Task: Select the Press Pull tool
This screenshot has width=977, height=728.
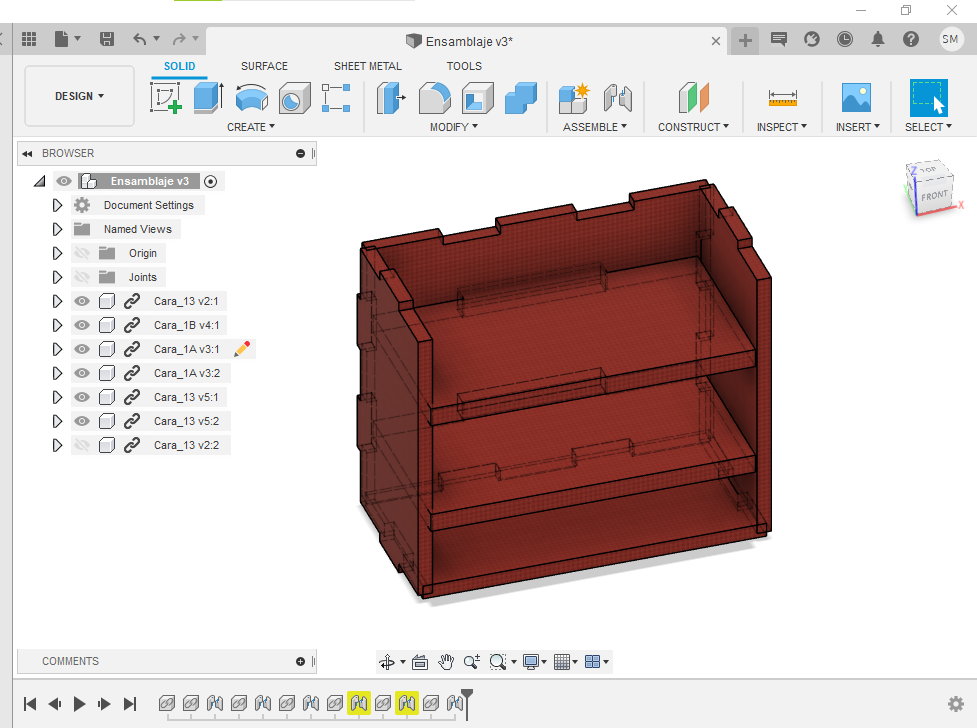Action: point(391,98)
